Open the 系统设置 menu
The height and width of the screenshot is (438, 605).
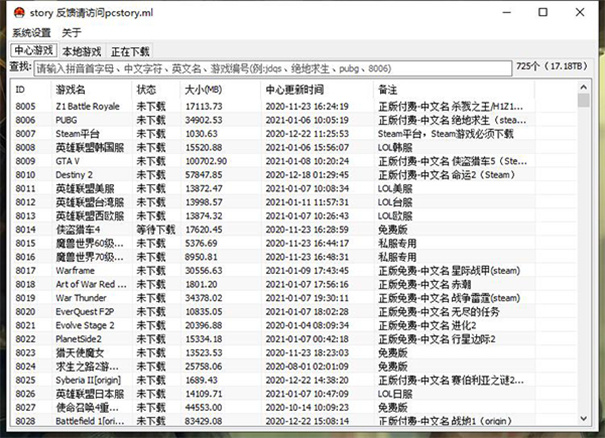pyautogui.click(x=31, y=33)
